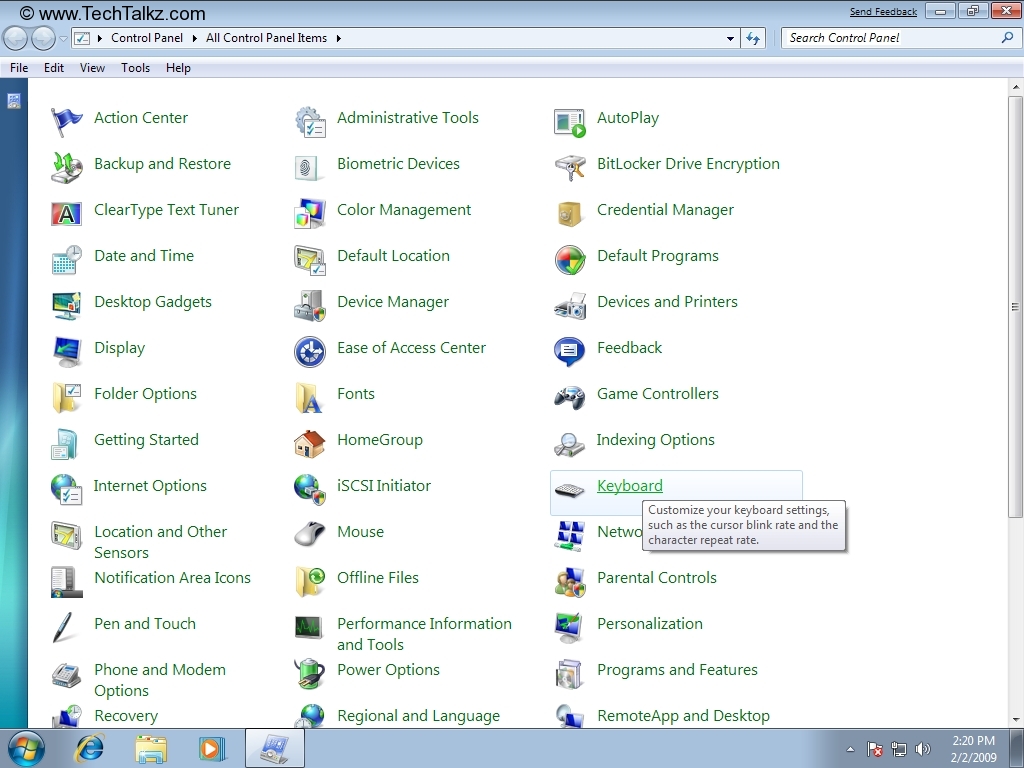The image size is (1024, 768).
Task: Launch Windows Media Player from the taskbar
Action: tap(213, 747)
